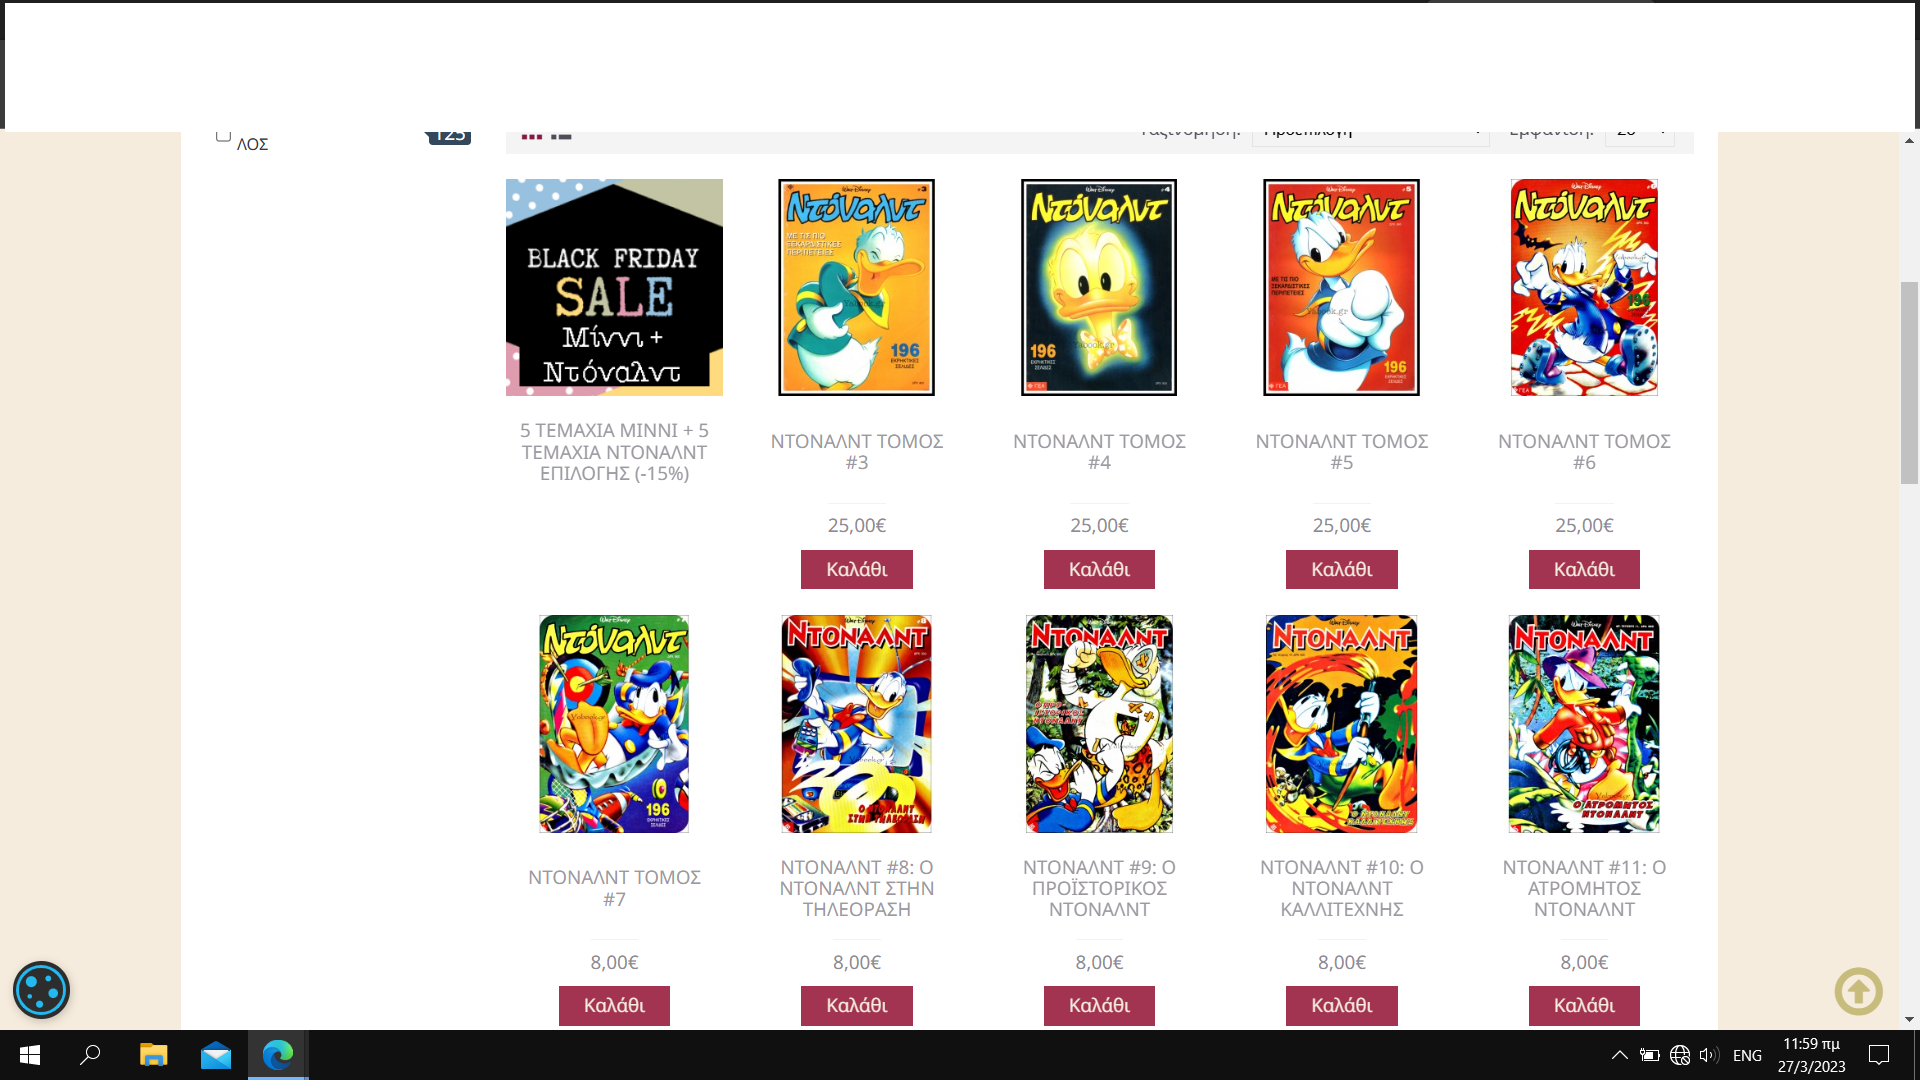The height and width of the screenshot is (1080, 1920).
Task: Open the notification center icon
Action: 1879,1055
